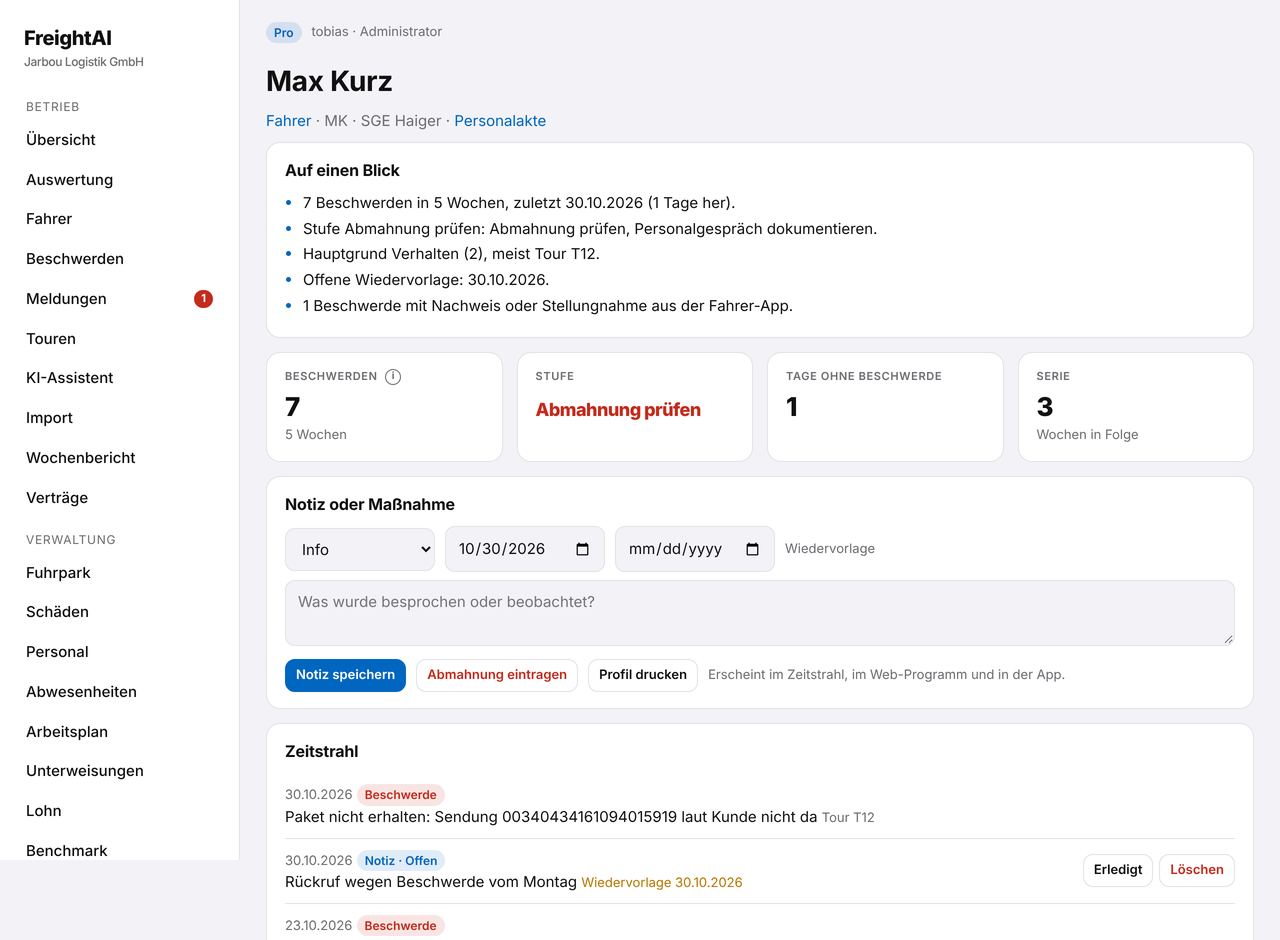Click the Notiz speichern button
Image resolution: width=1280 pixels, height=940 pixels.
[x=345, y=675]
